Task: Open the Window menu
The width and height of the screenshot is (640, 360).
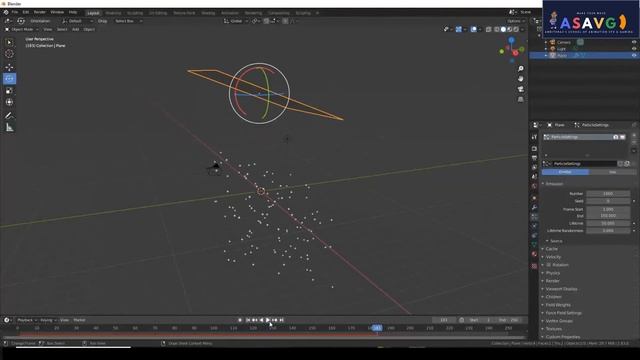Action: pos(57,12)
